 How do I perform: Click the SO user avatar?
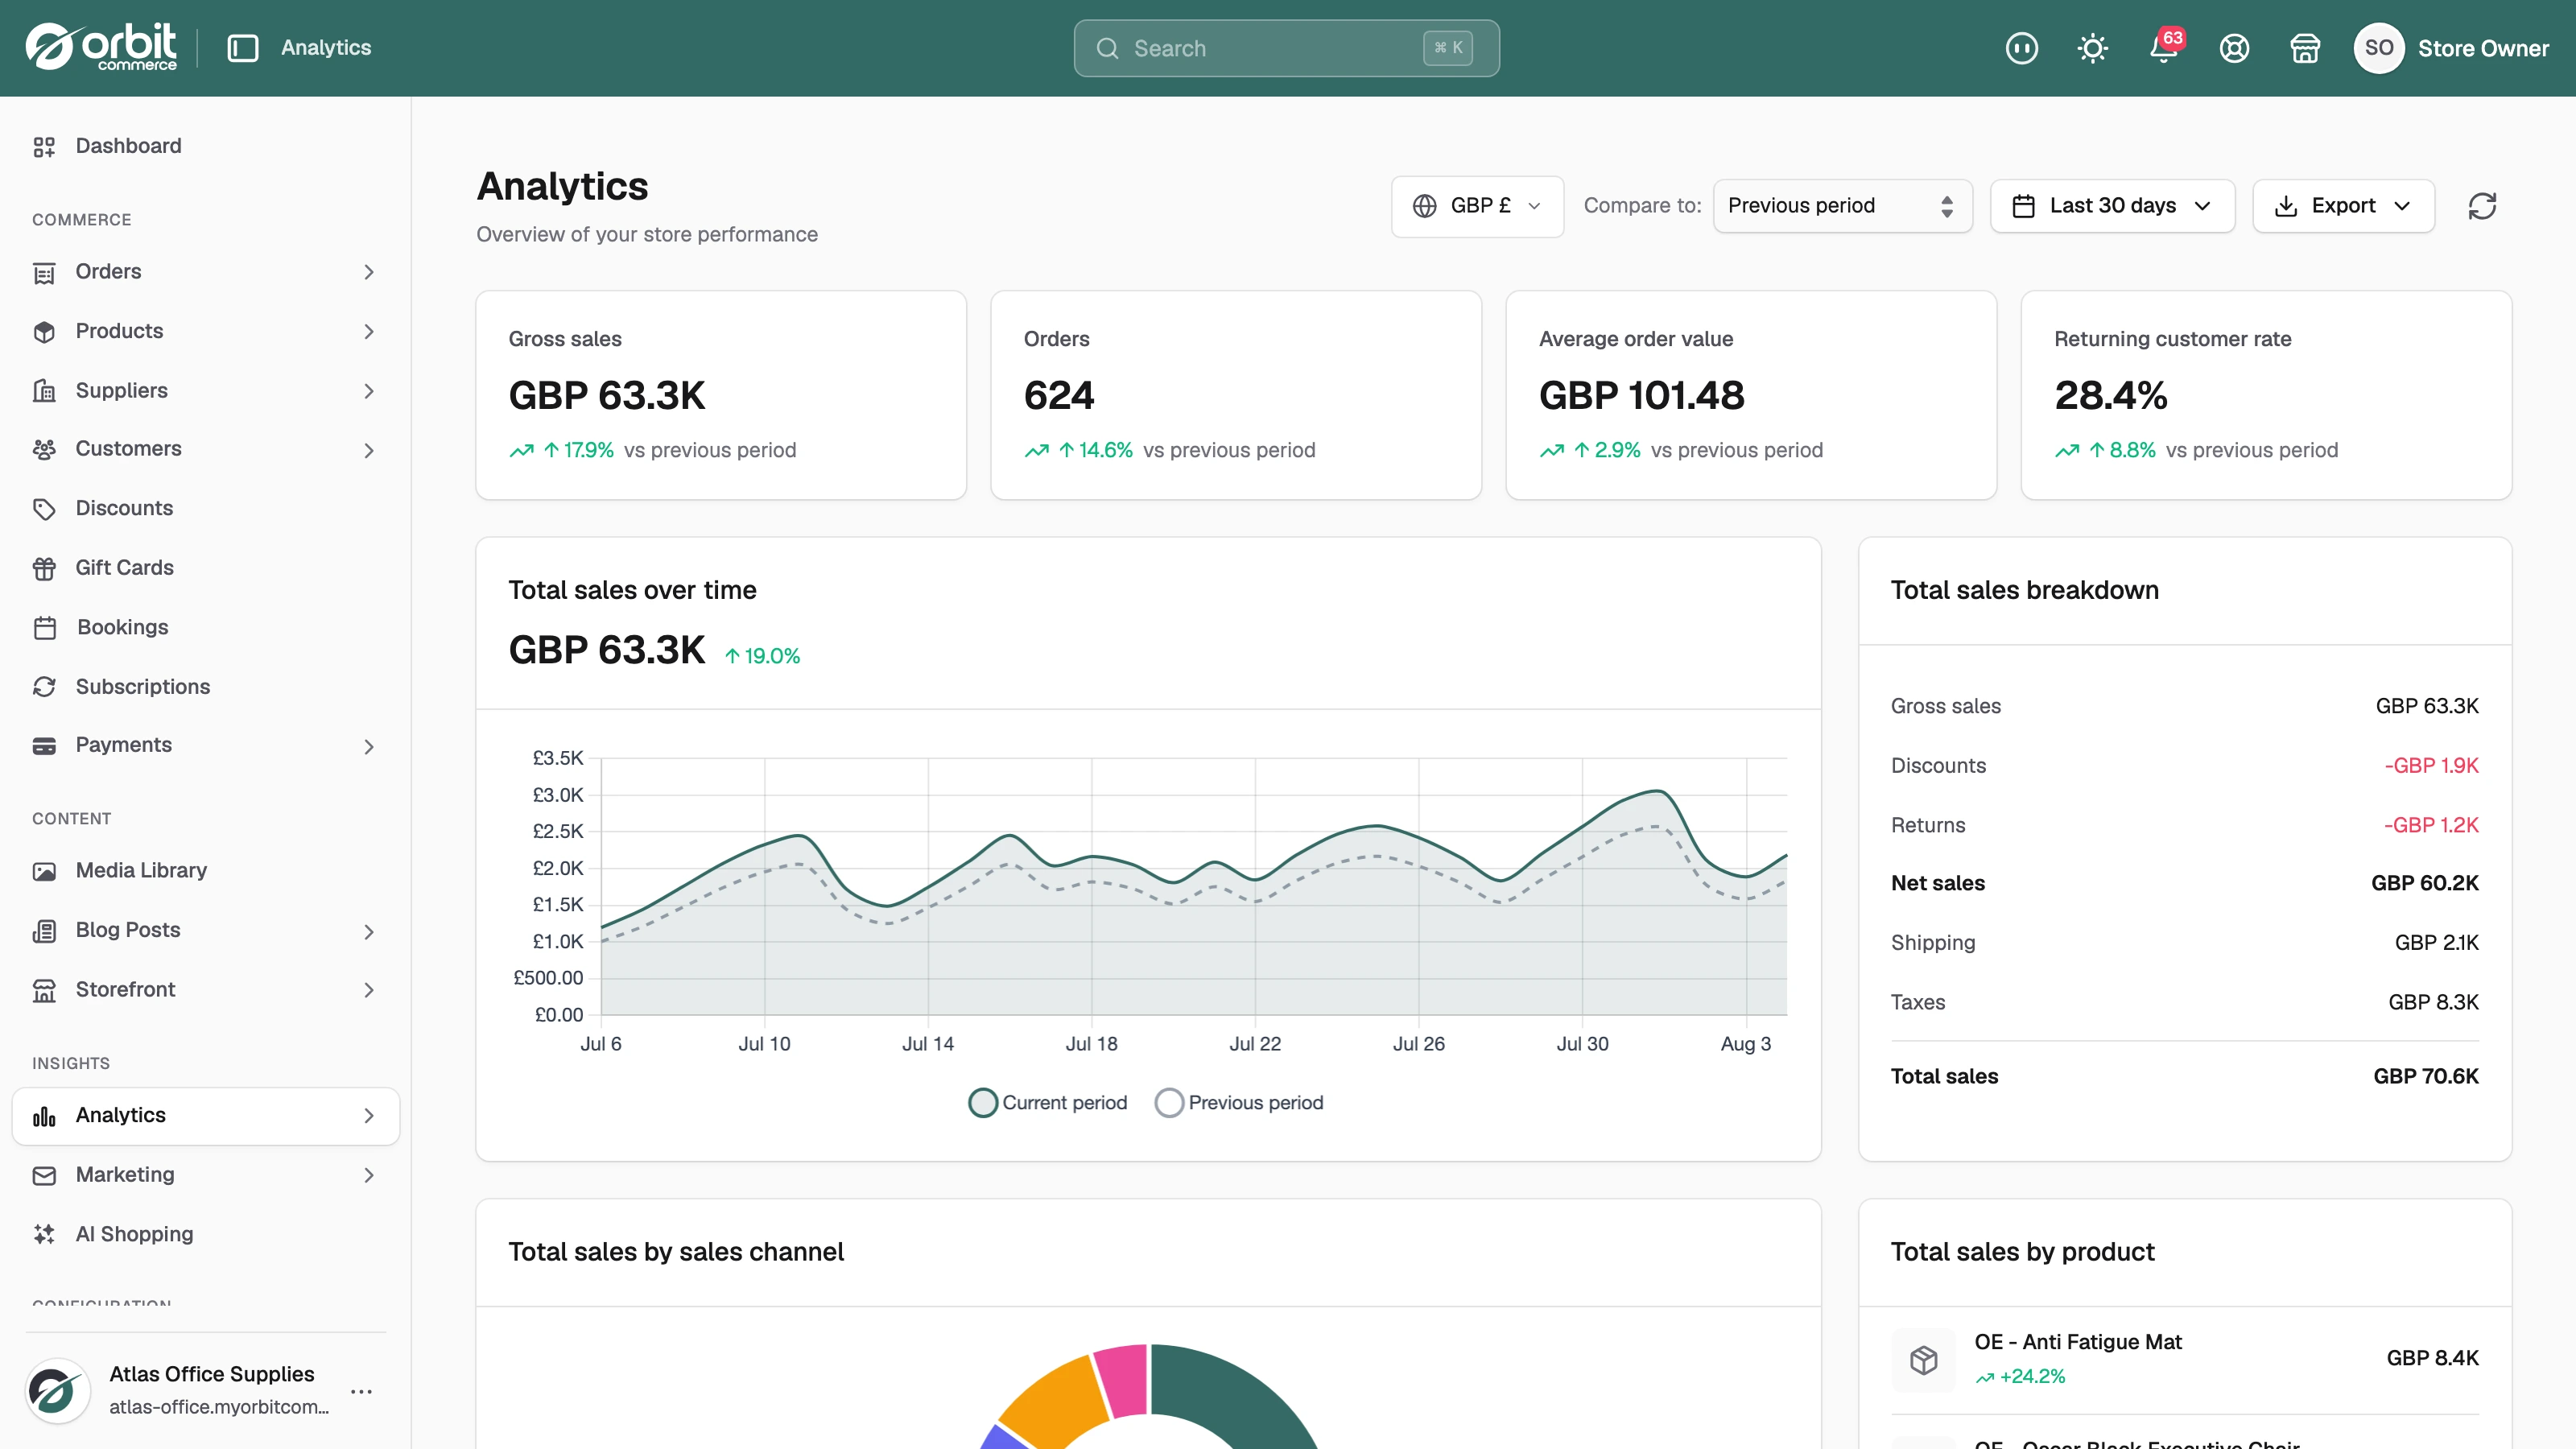[x=2379, y=48]
